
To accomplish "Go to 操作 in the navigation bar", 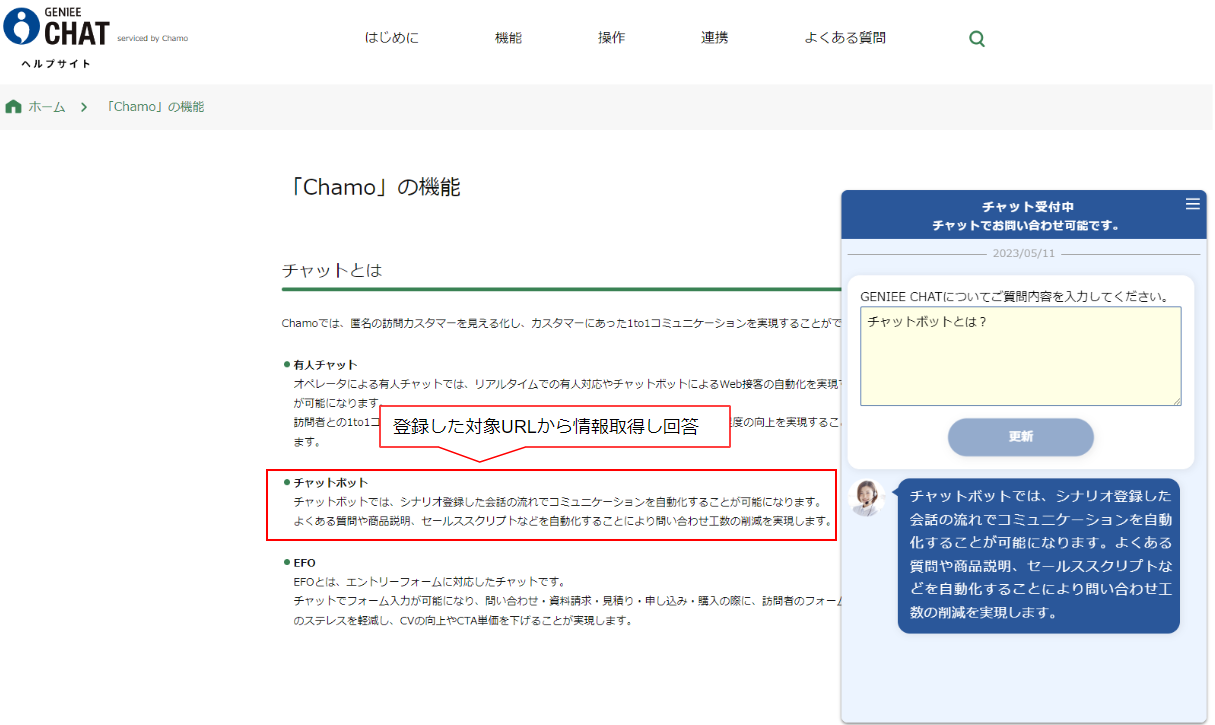I will [x=611, y=38].
